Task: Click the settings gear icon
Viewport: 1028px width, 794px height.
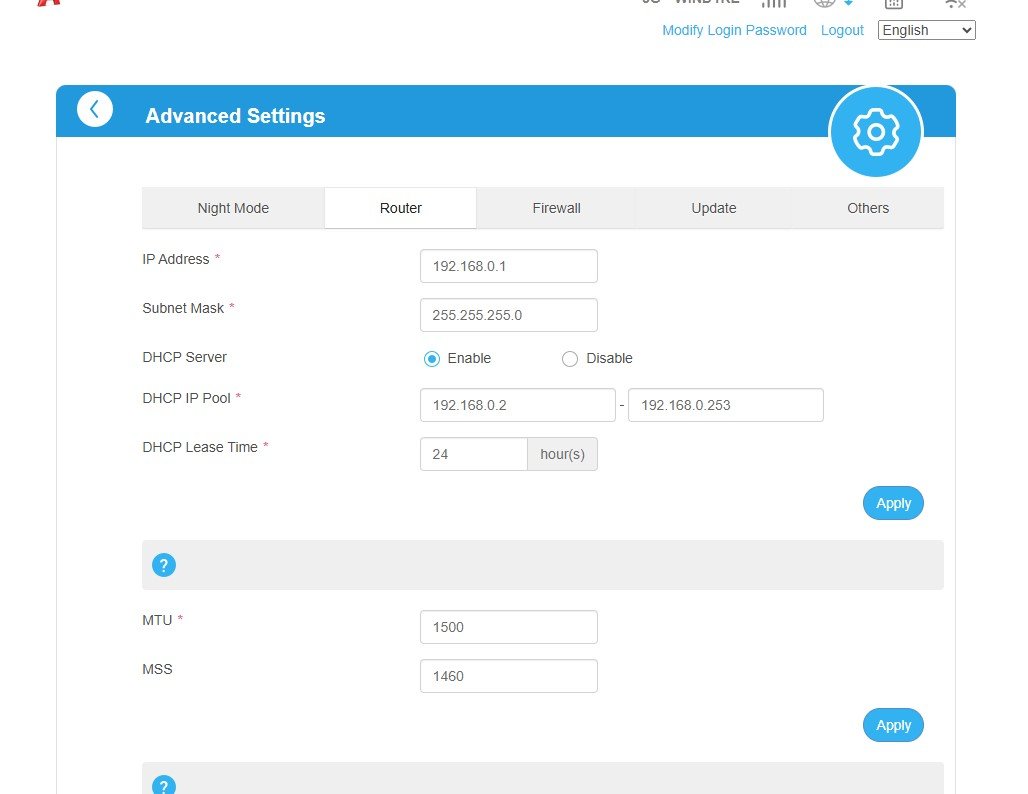Action: pyautogui.click(x=876, y=132)
